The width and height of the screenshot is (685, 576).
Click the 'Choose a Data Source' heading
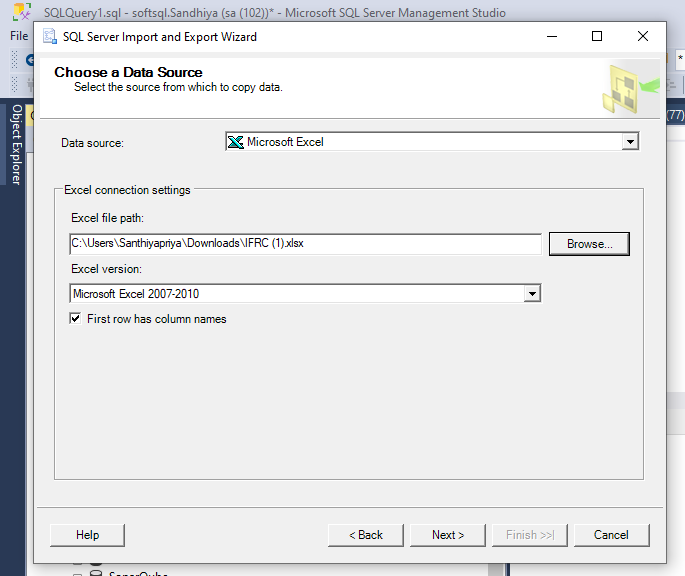(x=128, y=72)
